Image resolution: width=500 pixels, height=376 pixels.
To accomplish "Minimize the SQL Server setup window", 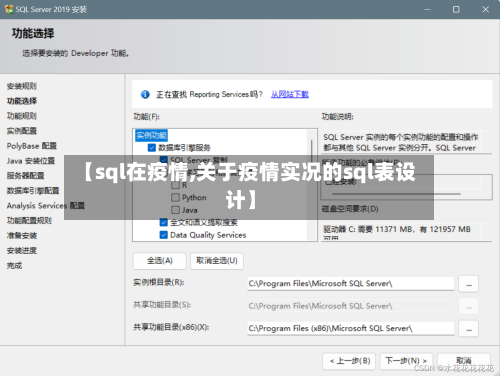I will tap(427, 9).
